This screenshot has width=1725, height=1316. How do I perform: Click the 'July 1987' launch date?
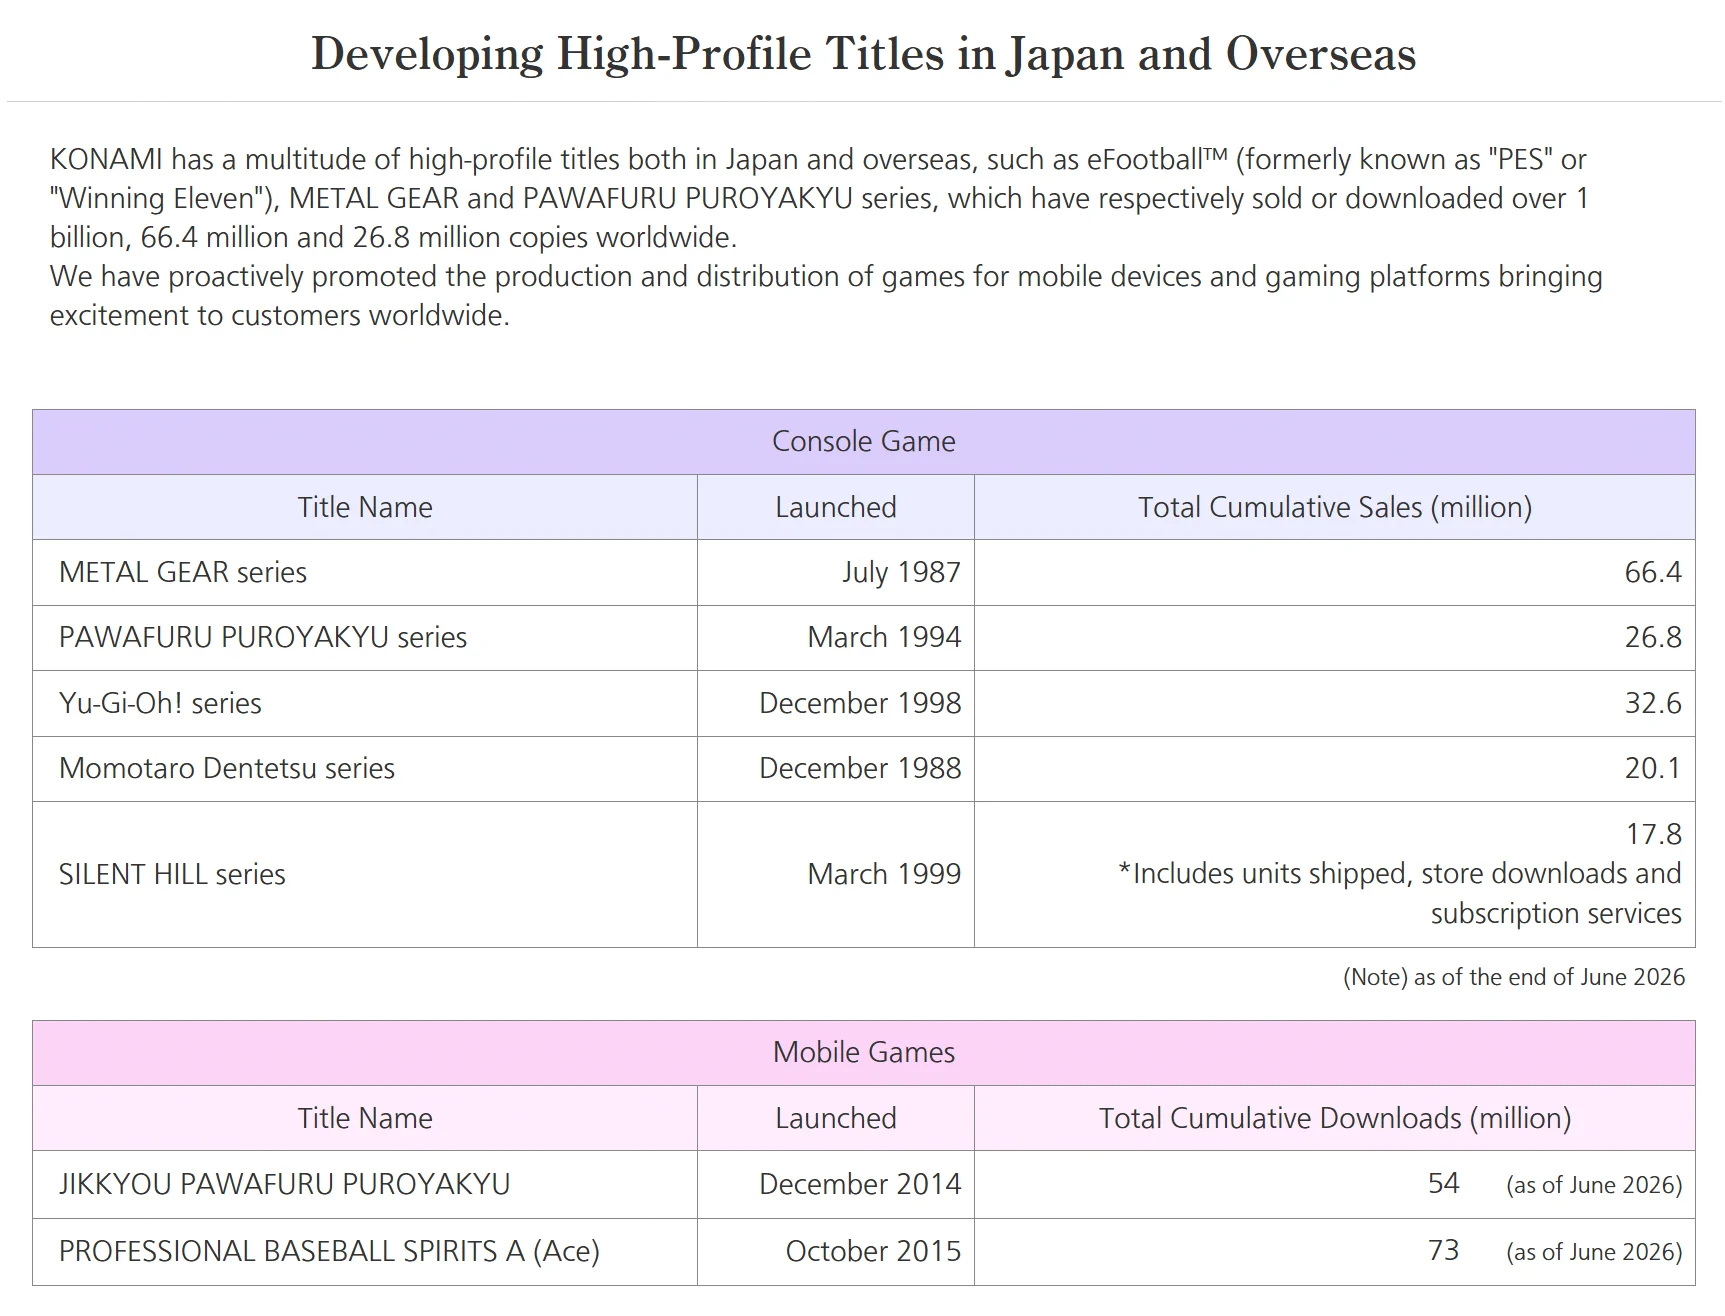coord(901,572)
